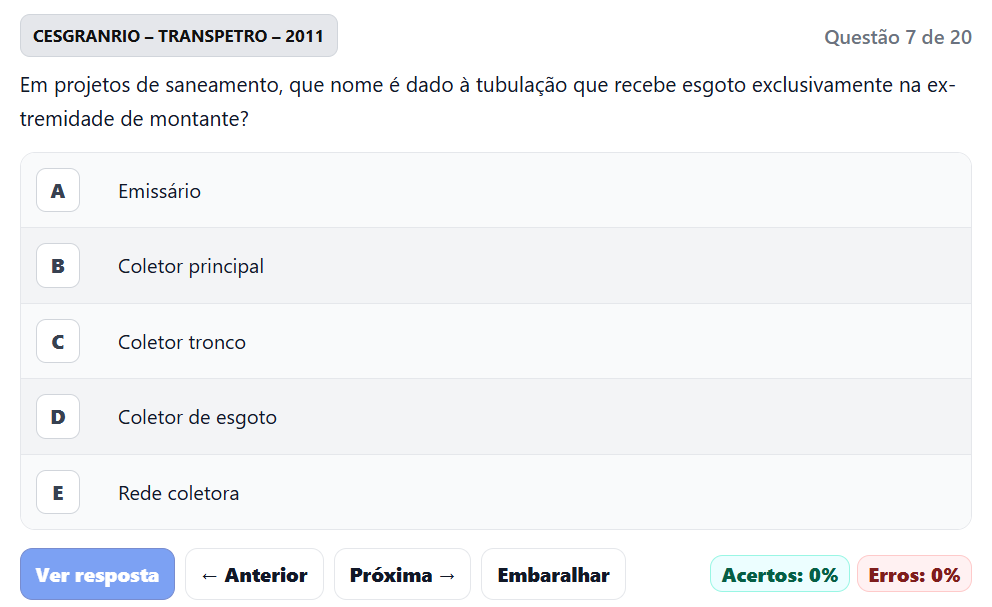Viewport: 992px width, 607px height.
Task: Click the 'Questão 7 de 20' counter
Action: pos(897,38)
